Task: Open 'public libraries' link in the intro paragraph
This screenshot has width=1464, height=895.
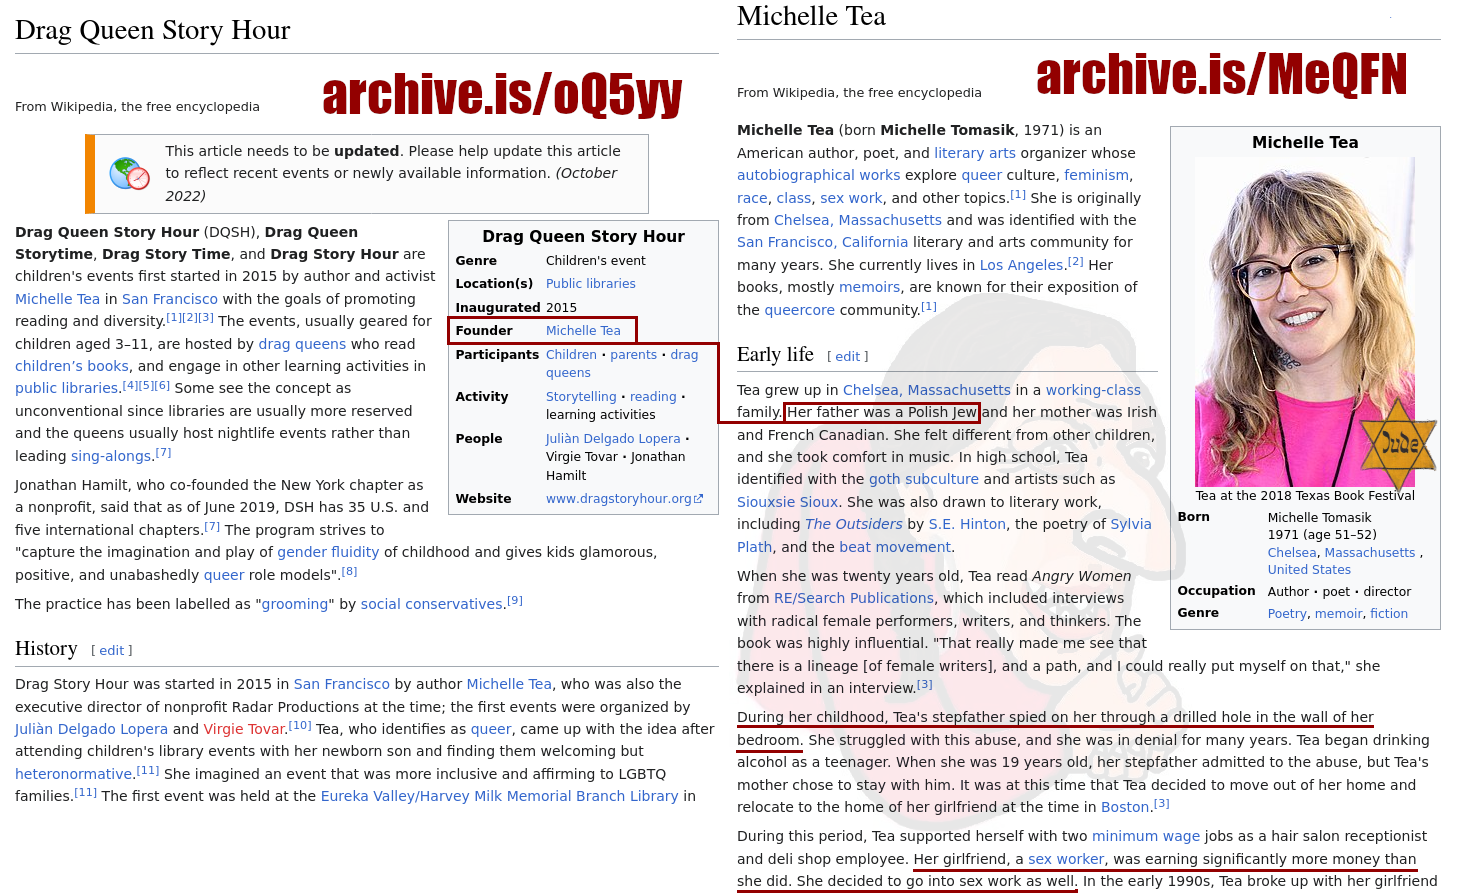Action: pyautogui.click(x=67, y=388)
